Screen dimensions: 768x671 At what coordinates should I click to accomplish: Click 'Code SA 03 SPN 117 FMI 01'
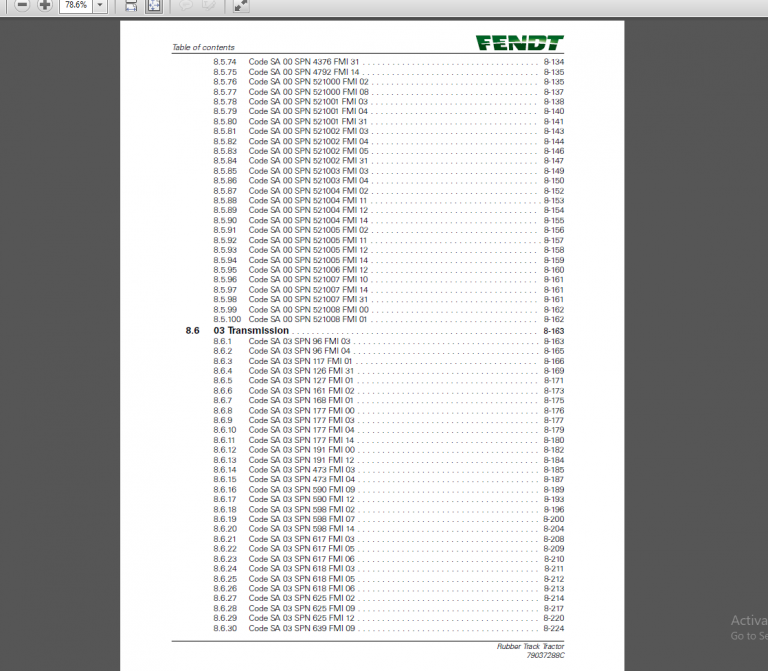coord(300,361)
